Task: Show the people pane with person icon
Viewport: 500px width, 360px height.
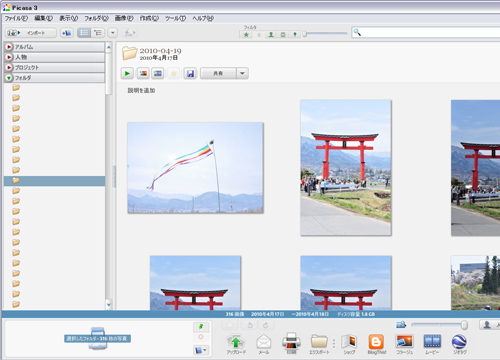Action: [x=487, y=324]
